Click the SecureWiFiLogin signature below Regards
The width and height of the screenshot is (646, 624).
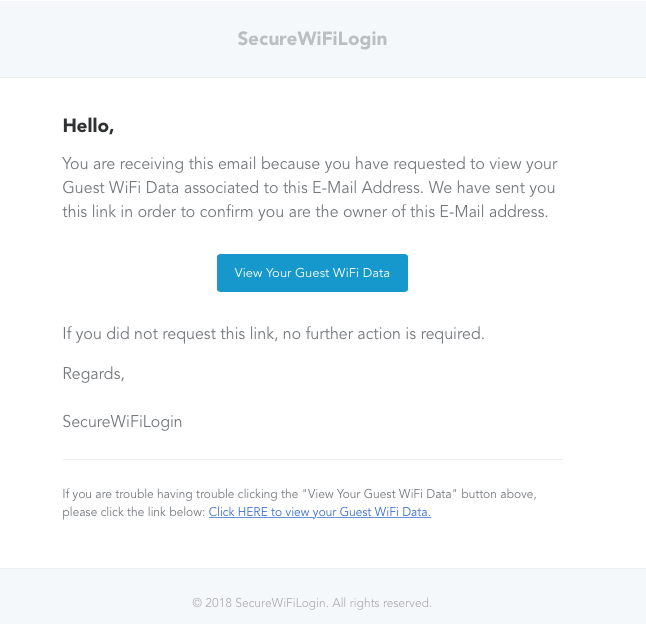(122, 422)
